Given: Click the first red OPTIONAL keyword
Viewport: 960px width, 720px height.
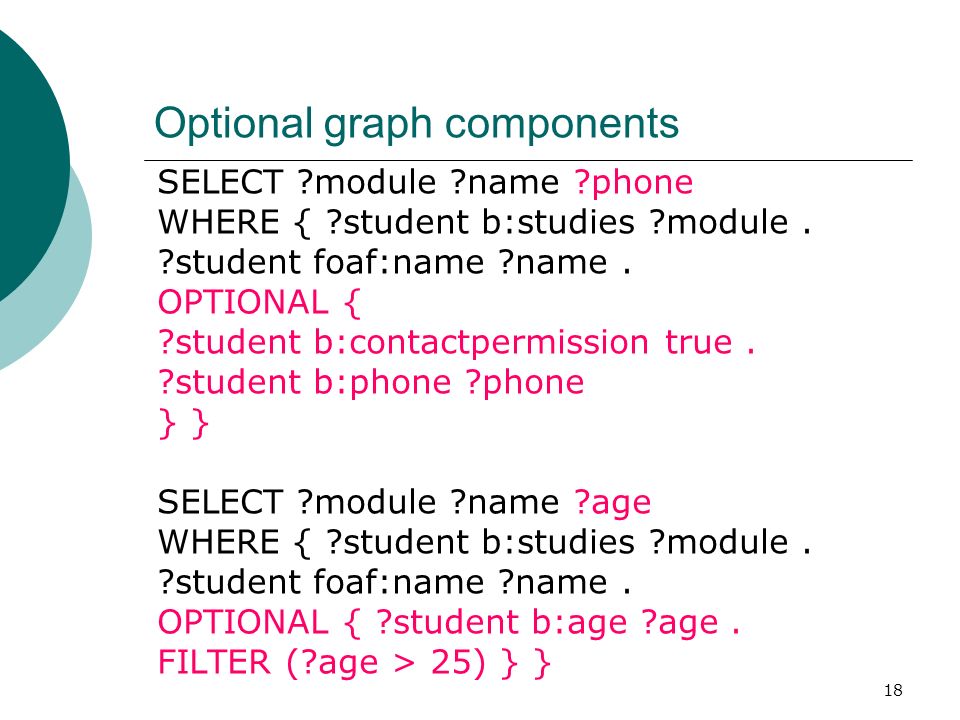Looking at the screenshot, I should tap(243, 302).
